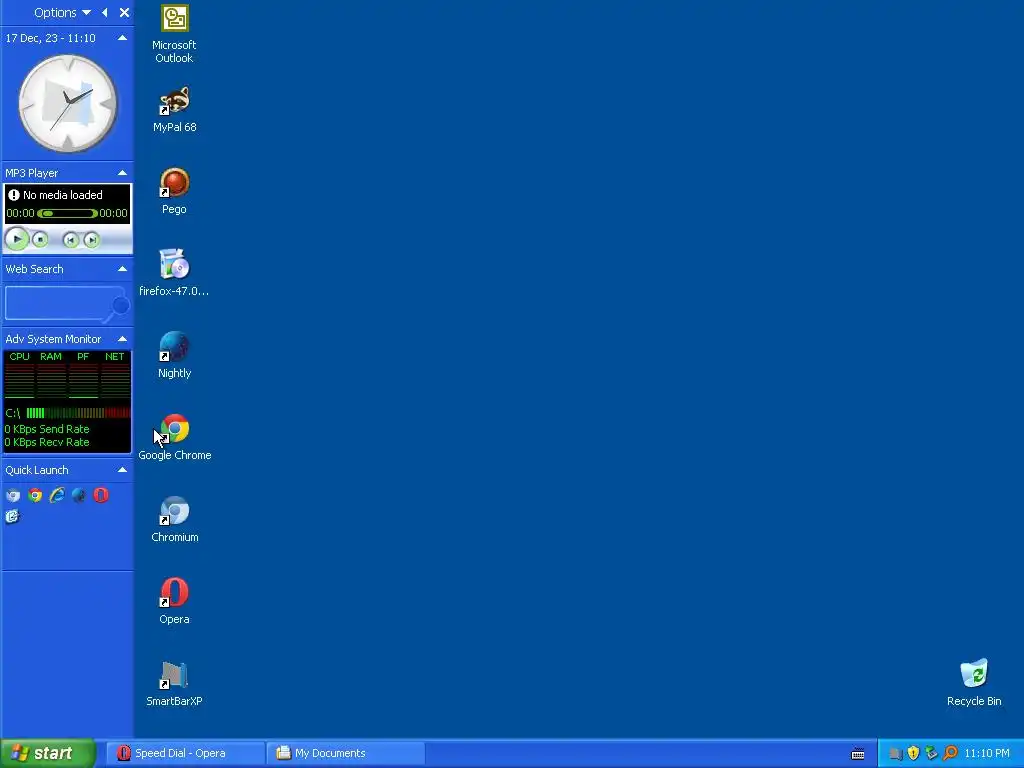Launch Opera from Quick Launch panel
1024x768 pixels.
coord(101,495)
